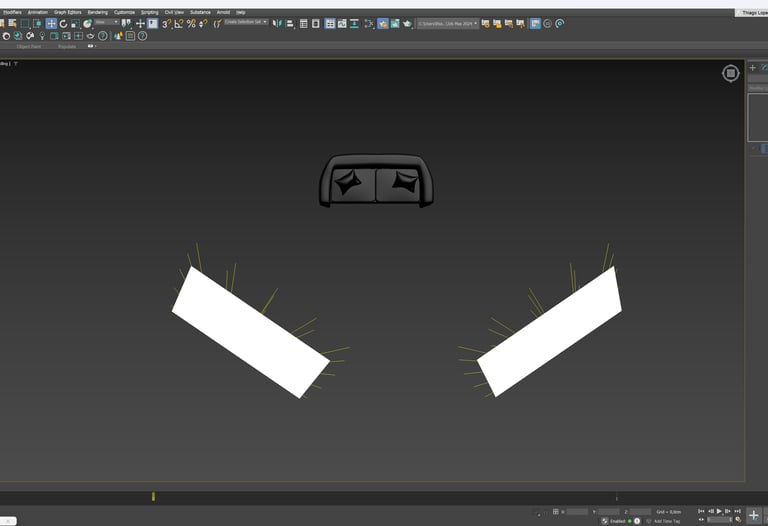Open the Scripting menu
Screen dimensions: 768x526
pyautogui.click(x=150, y=12)
